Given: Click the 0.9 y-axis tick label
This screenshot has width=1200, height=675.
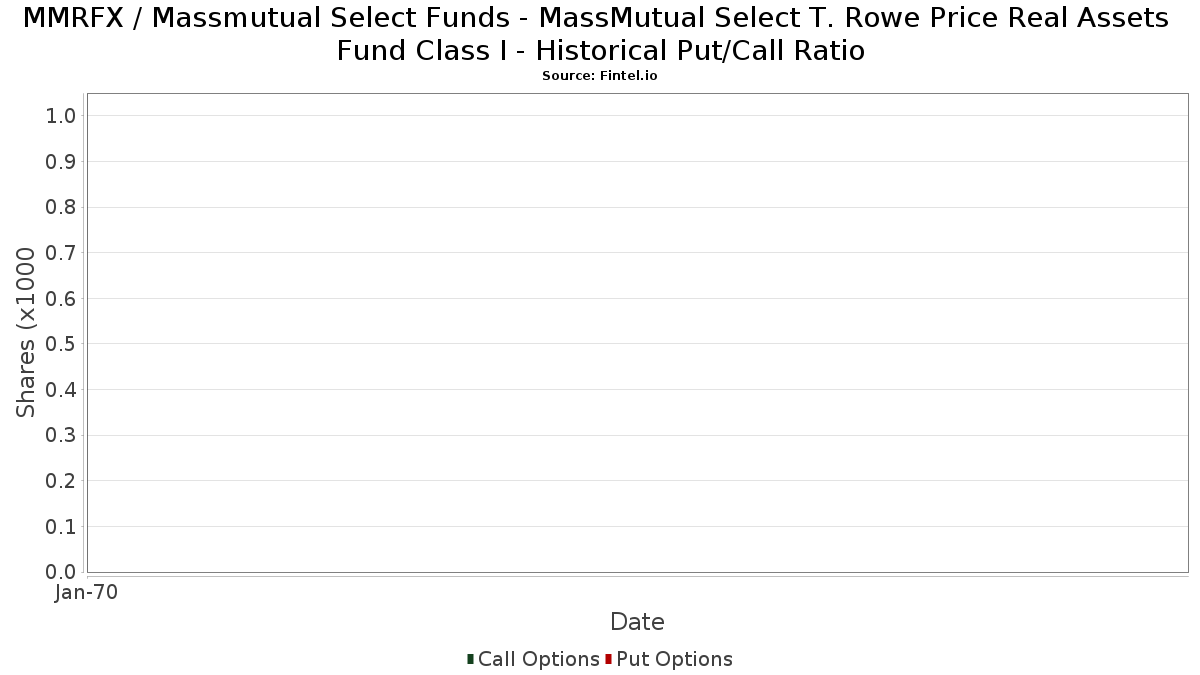Looking at the screenshot, I should click(61, 162).
